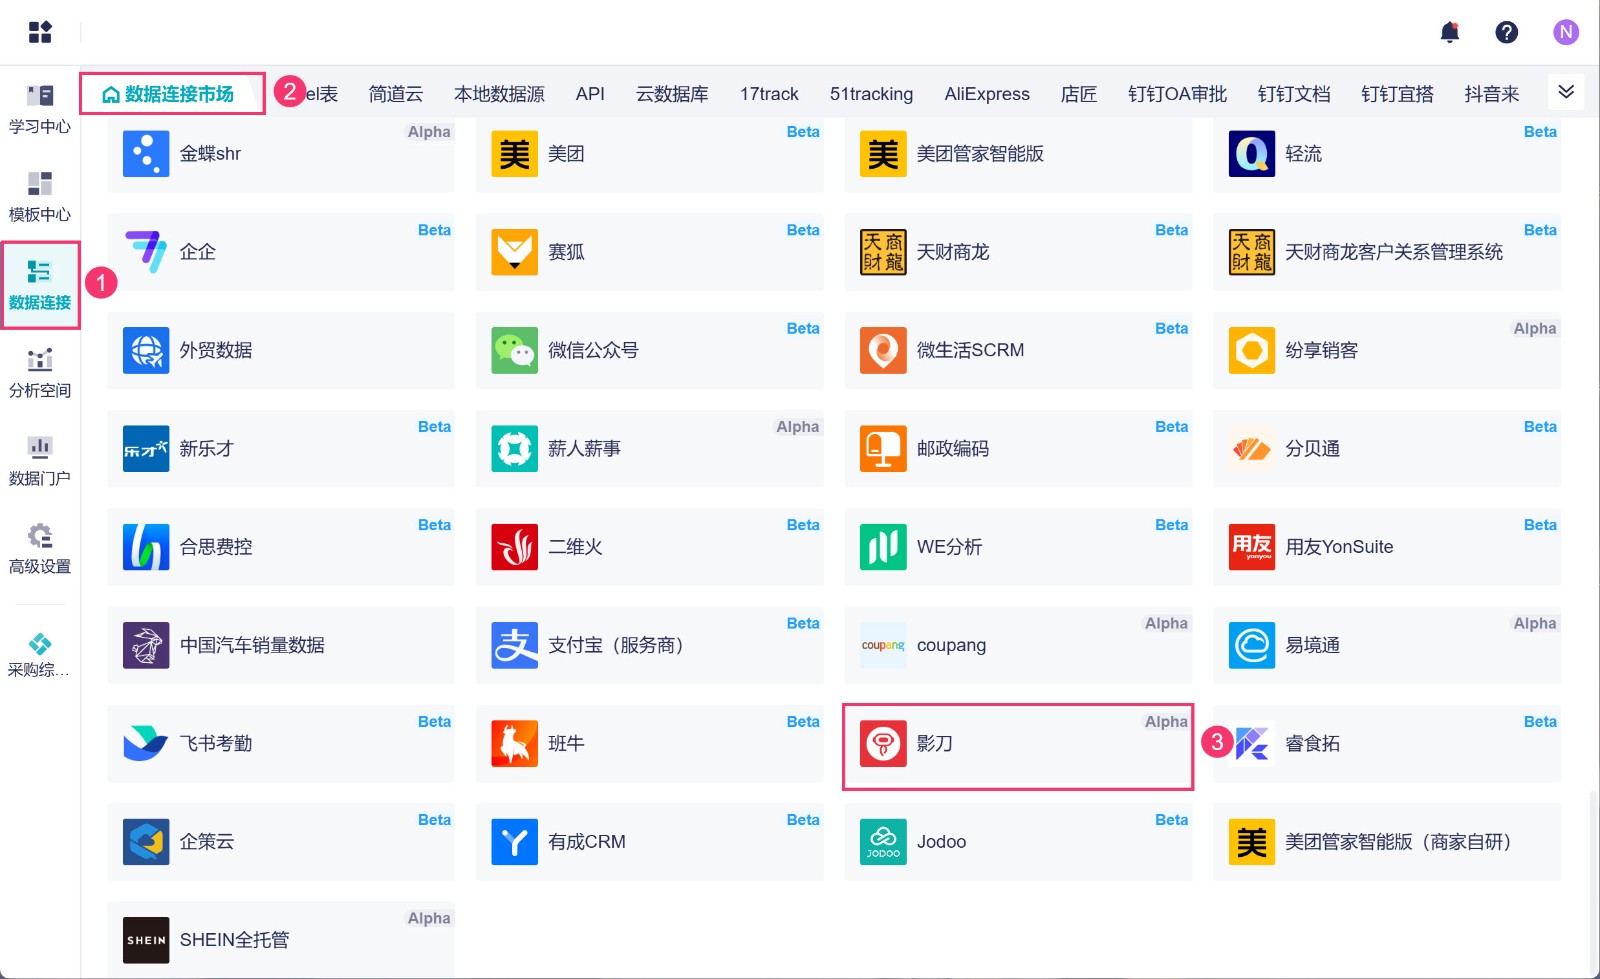This screenshot has height=979, width=1600.
Task: Expand the hidden tabs chevron
Action: pyautogui.click(x=1566, y=92)
